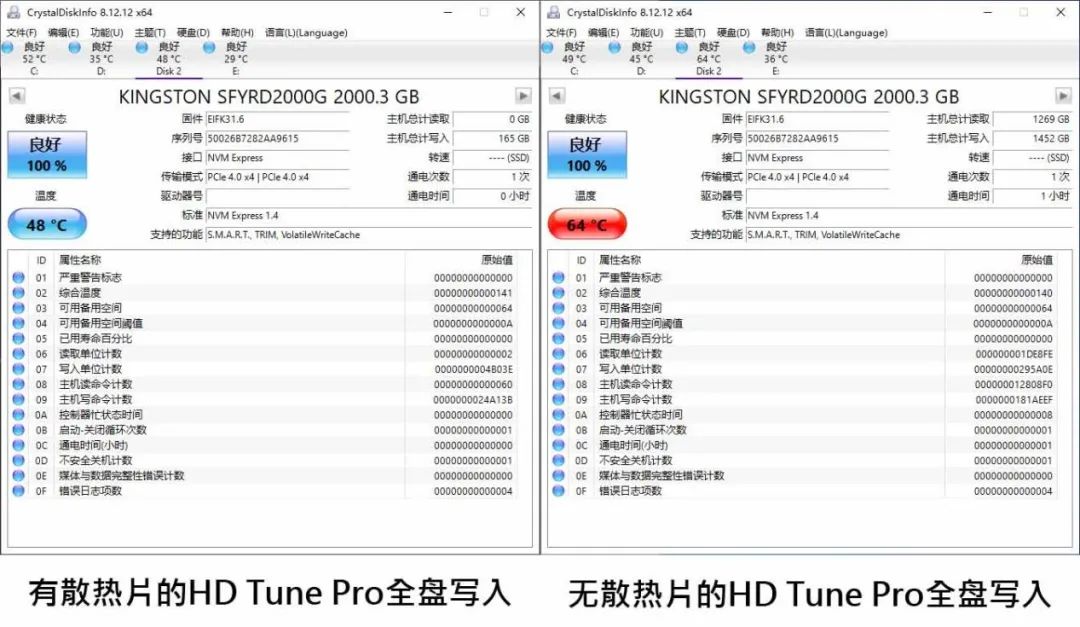Select Disk 2 64 °C tab, right window

(708, 59)
